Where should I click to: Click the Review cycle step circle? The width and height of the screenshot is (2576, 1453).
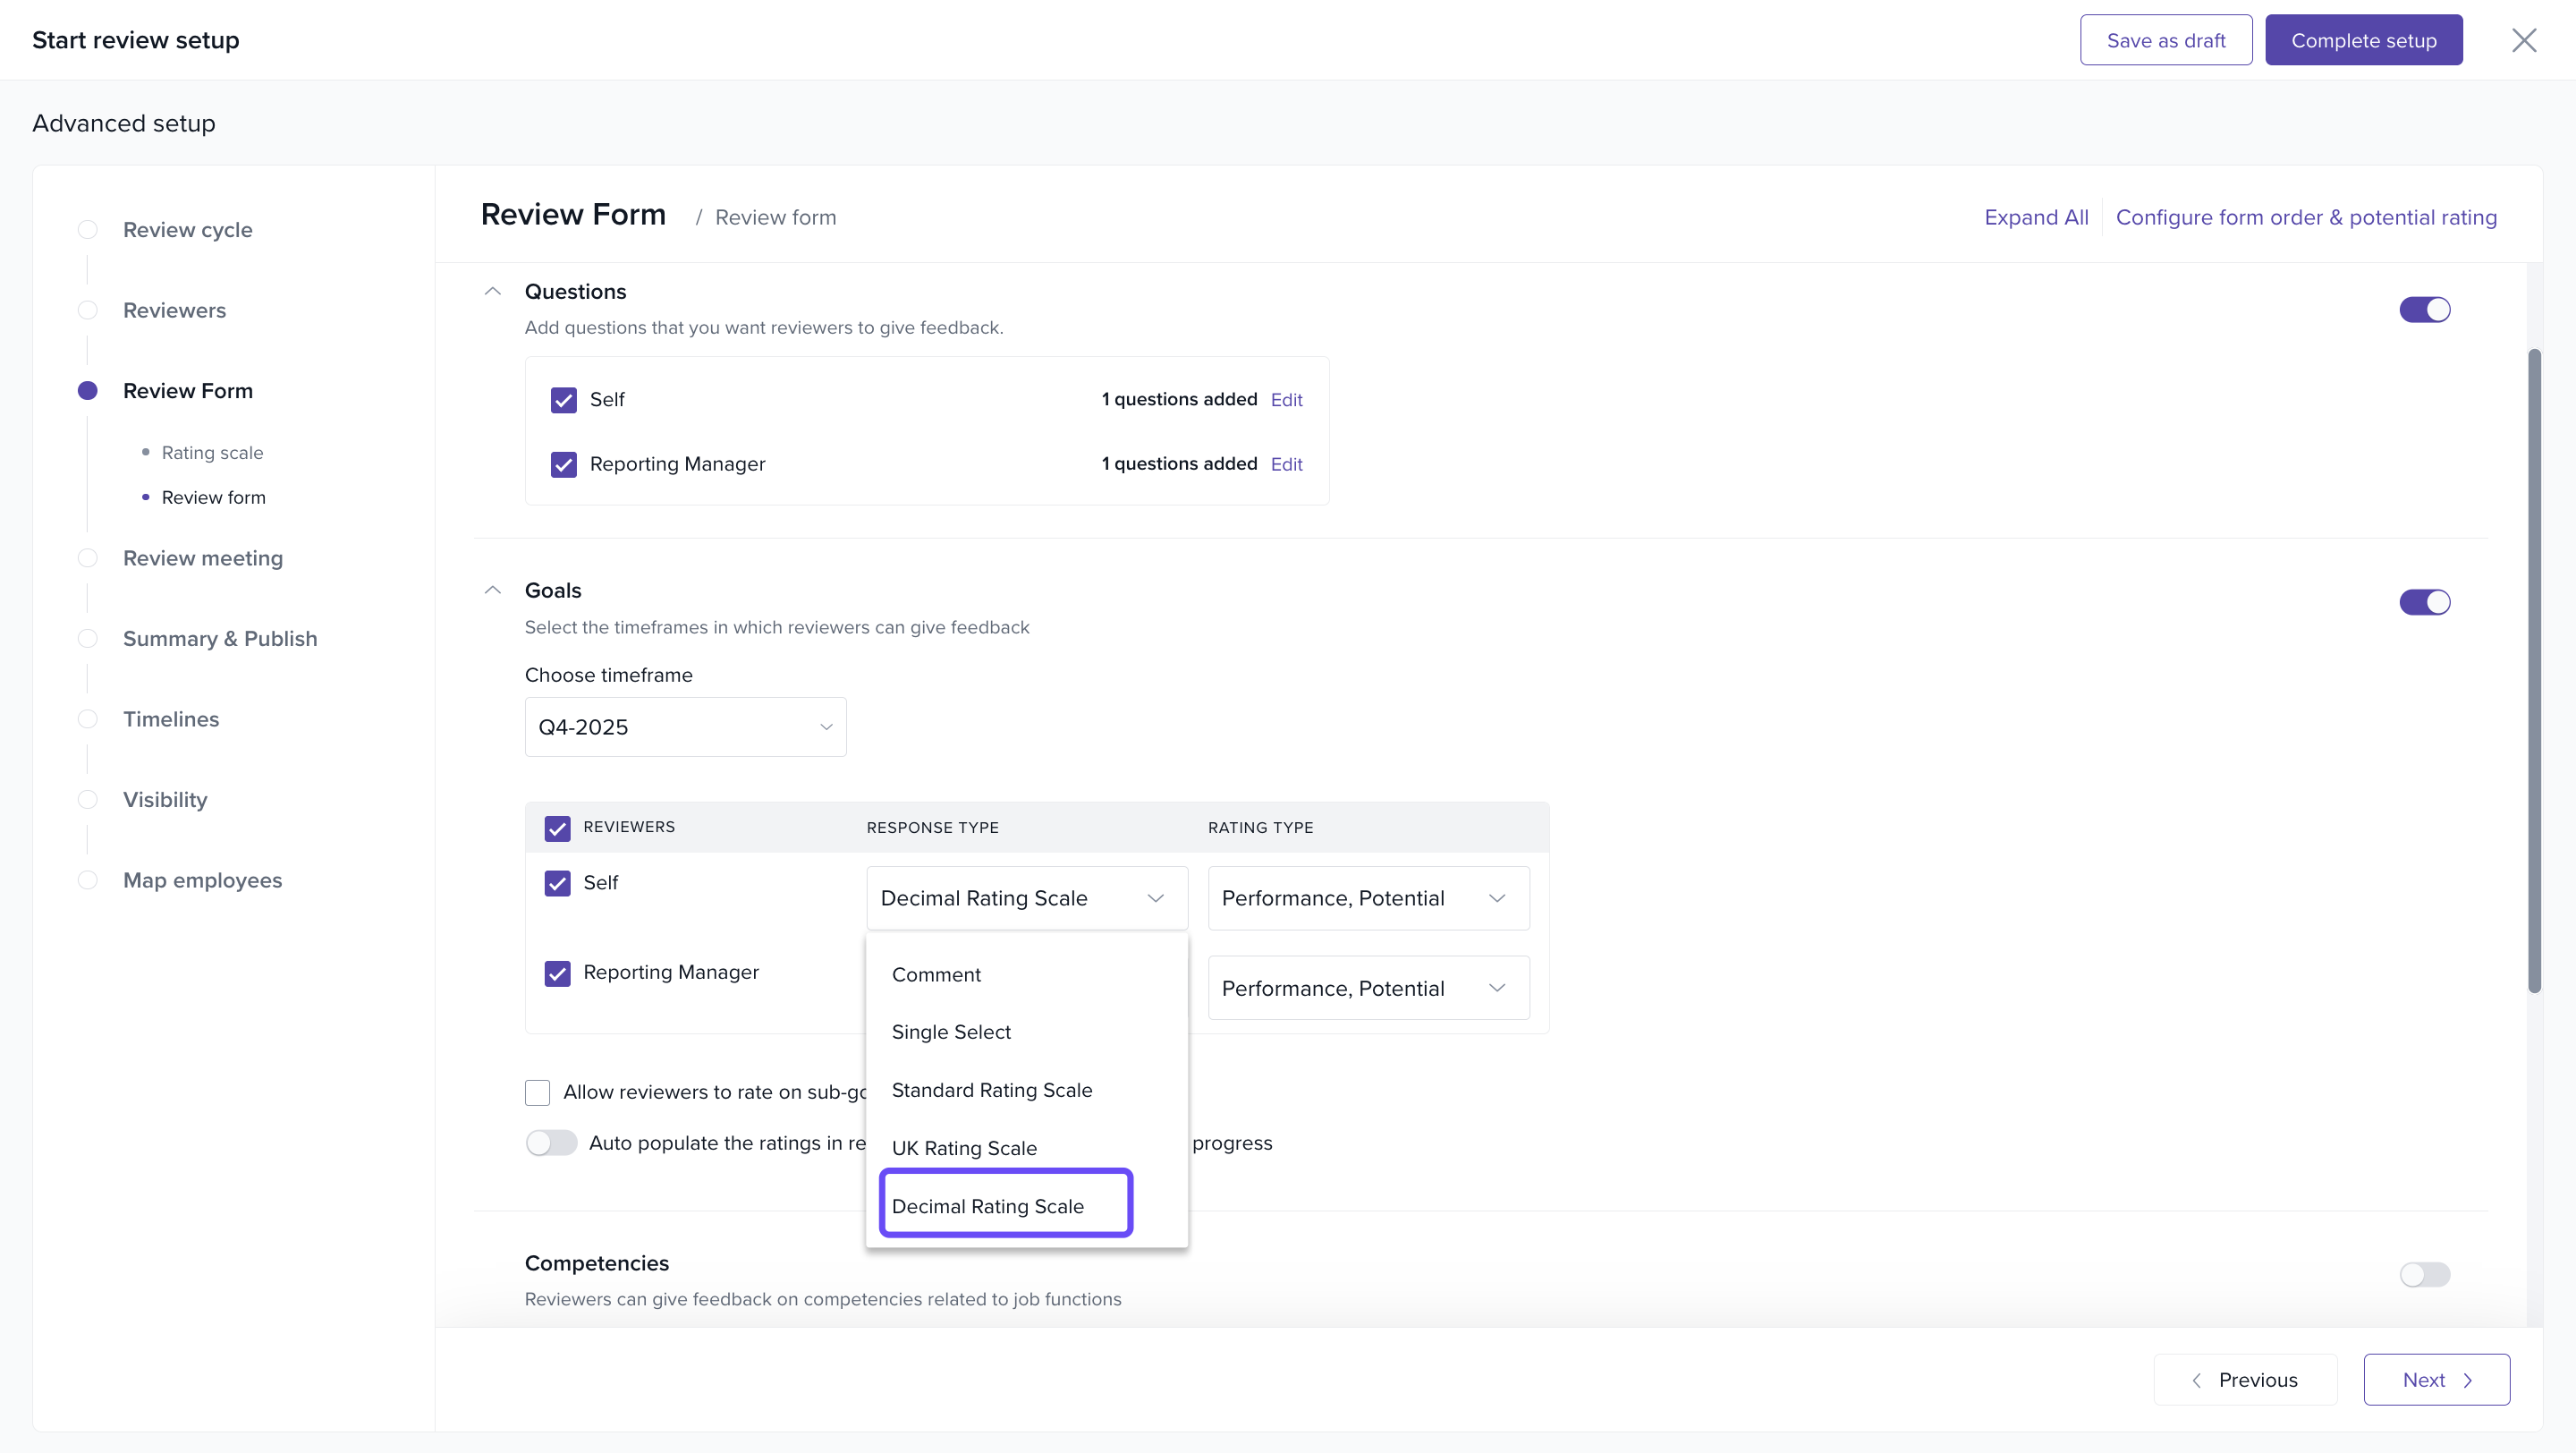click(x=88, y=230)
